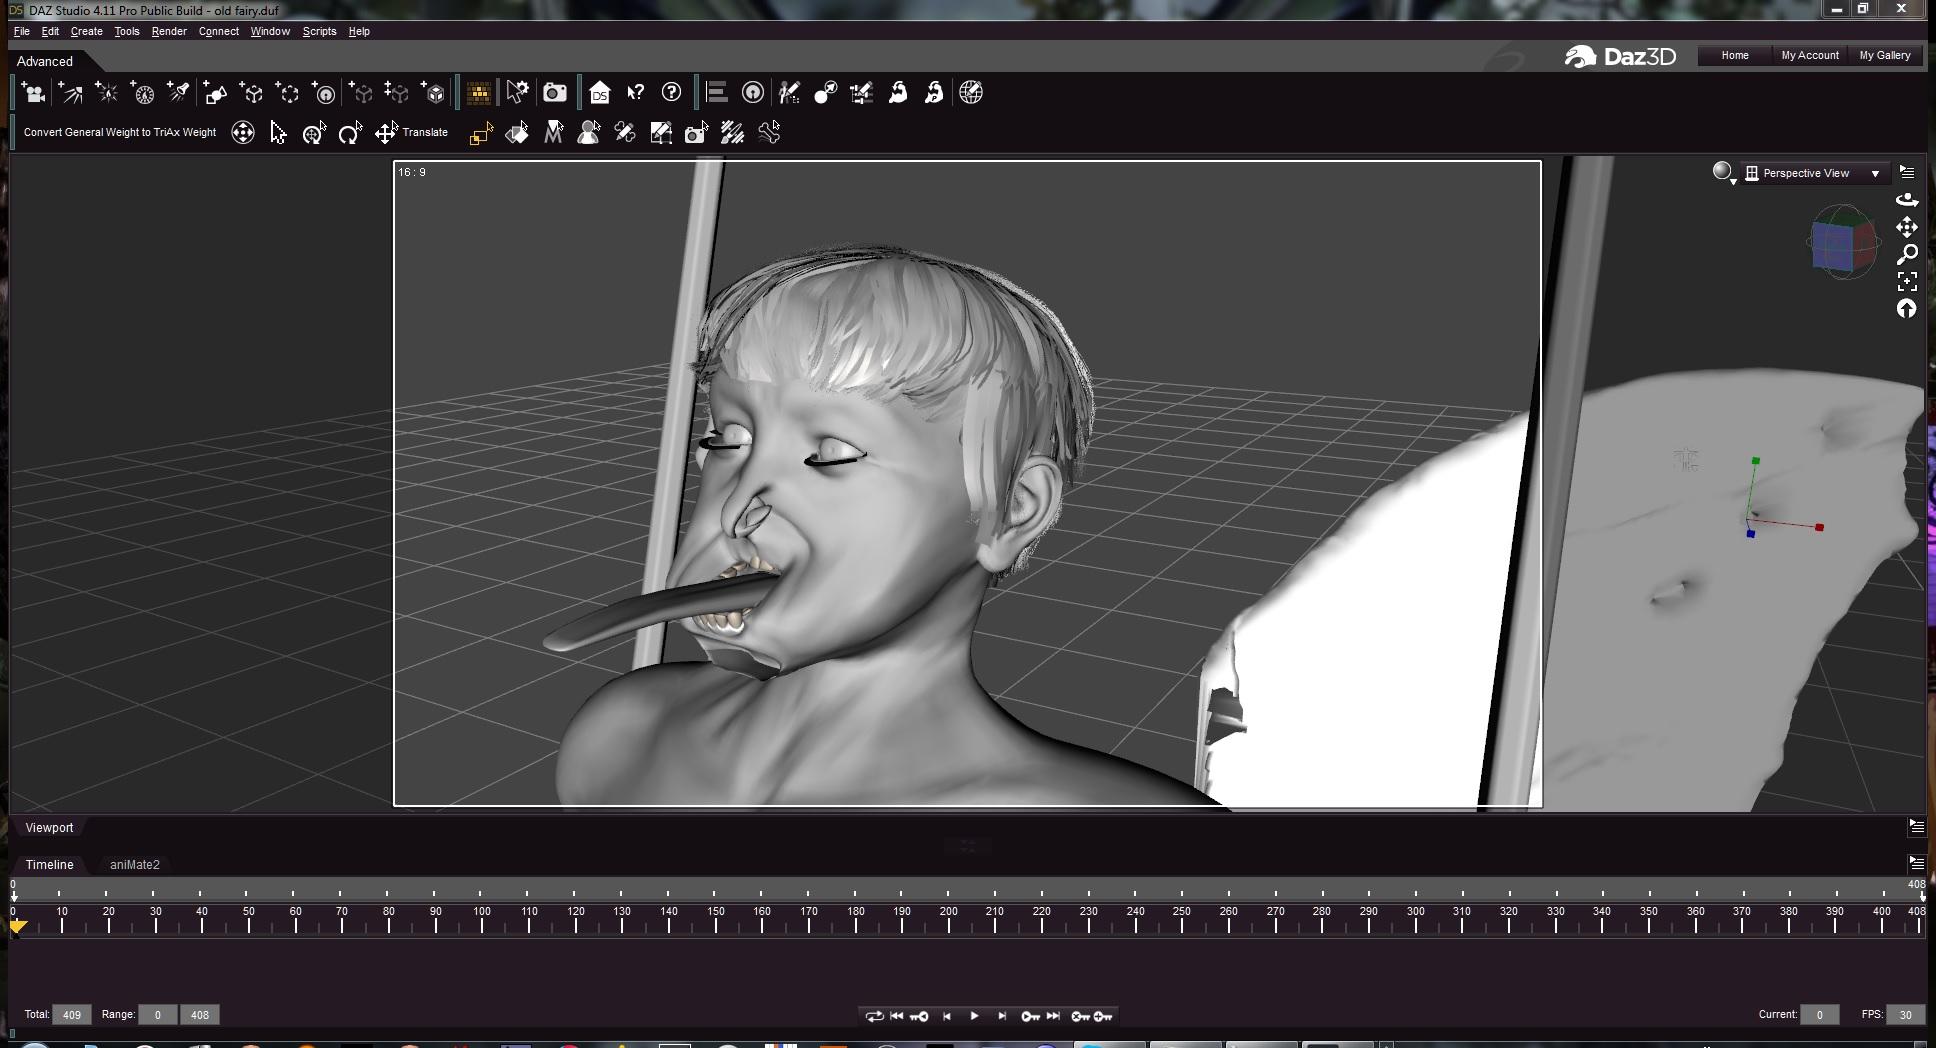
Task: Click the FPS value field
Action: 1906,1015
